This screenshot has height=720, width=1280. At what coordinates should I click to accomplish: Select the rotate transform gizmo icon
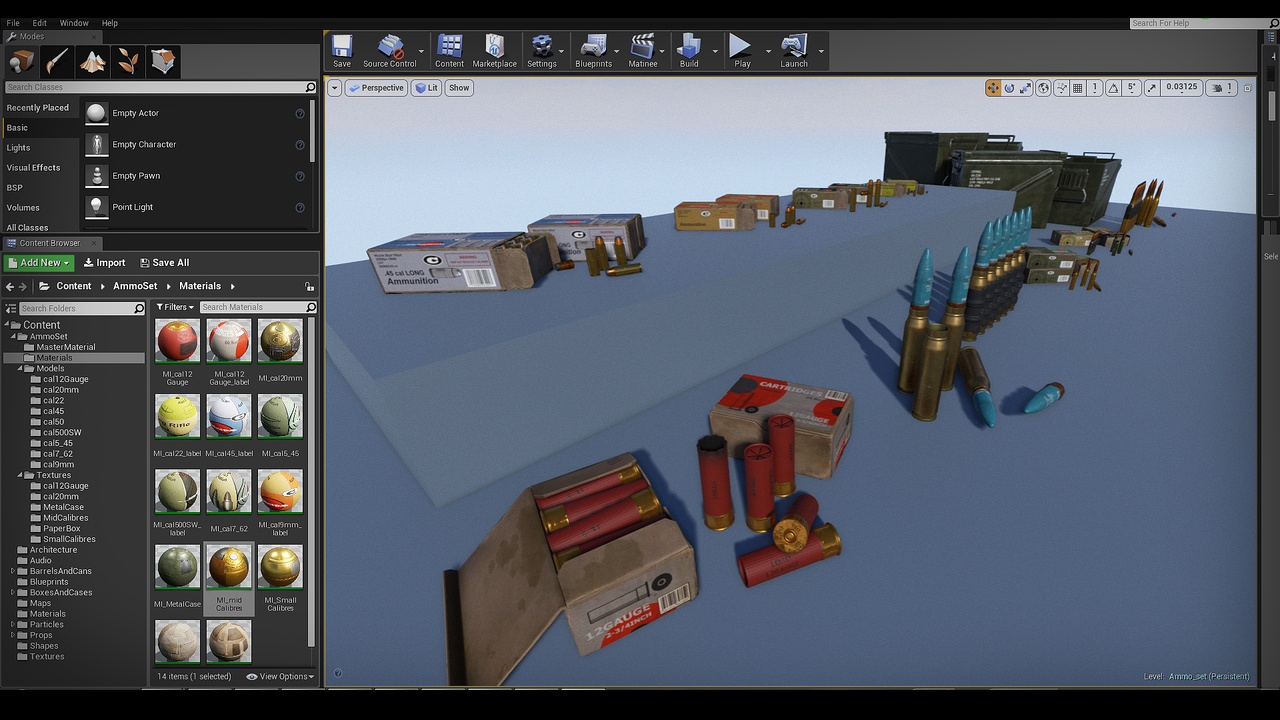coord(1010,88)
